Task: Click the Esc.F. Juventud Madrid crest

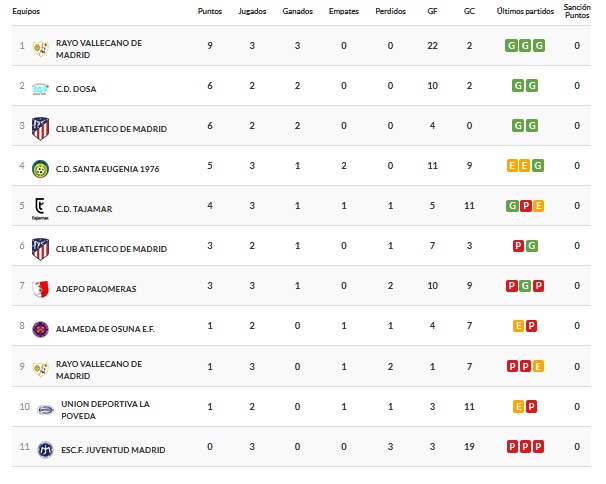Action: click(44, 449)
